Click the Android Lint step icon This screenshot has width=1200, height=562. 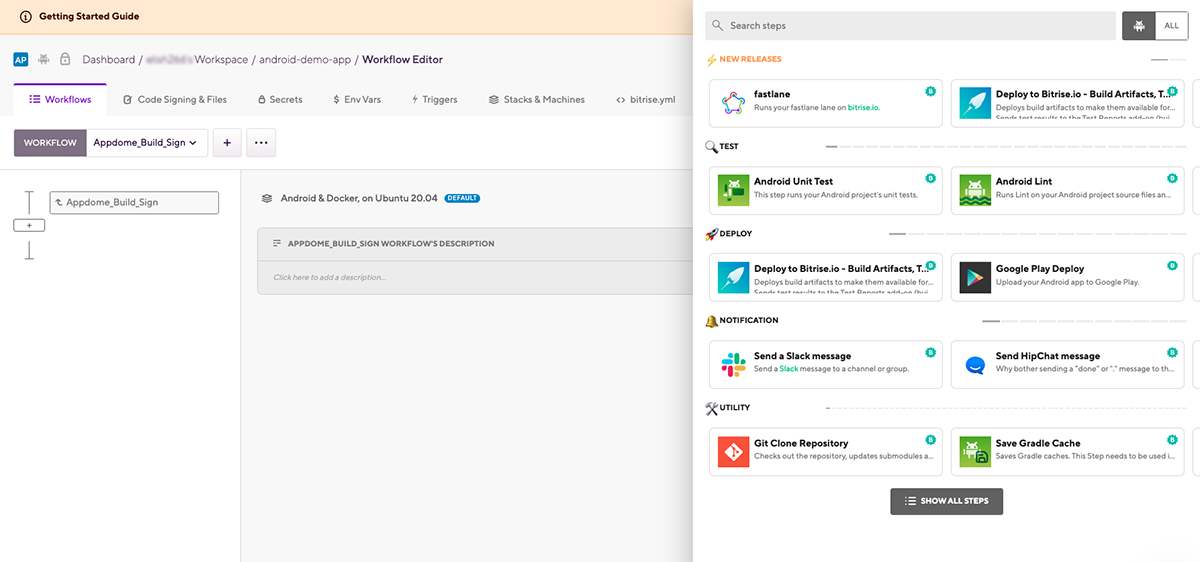tap(975, 190)
